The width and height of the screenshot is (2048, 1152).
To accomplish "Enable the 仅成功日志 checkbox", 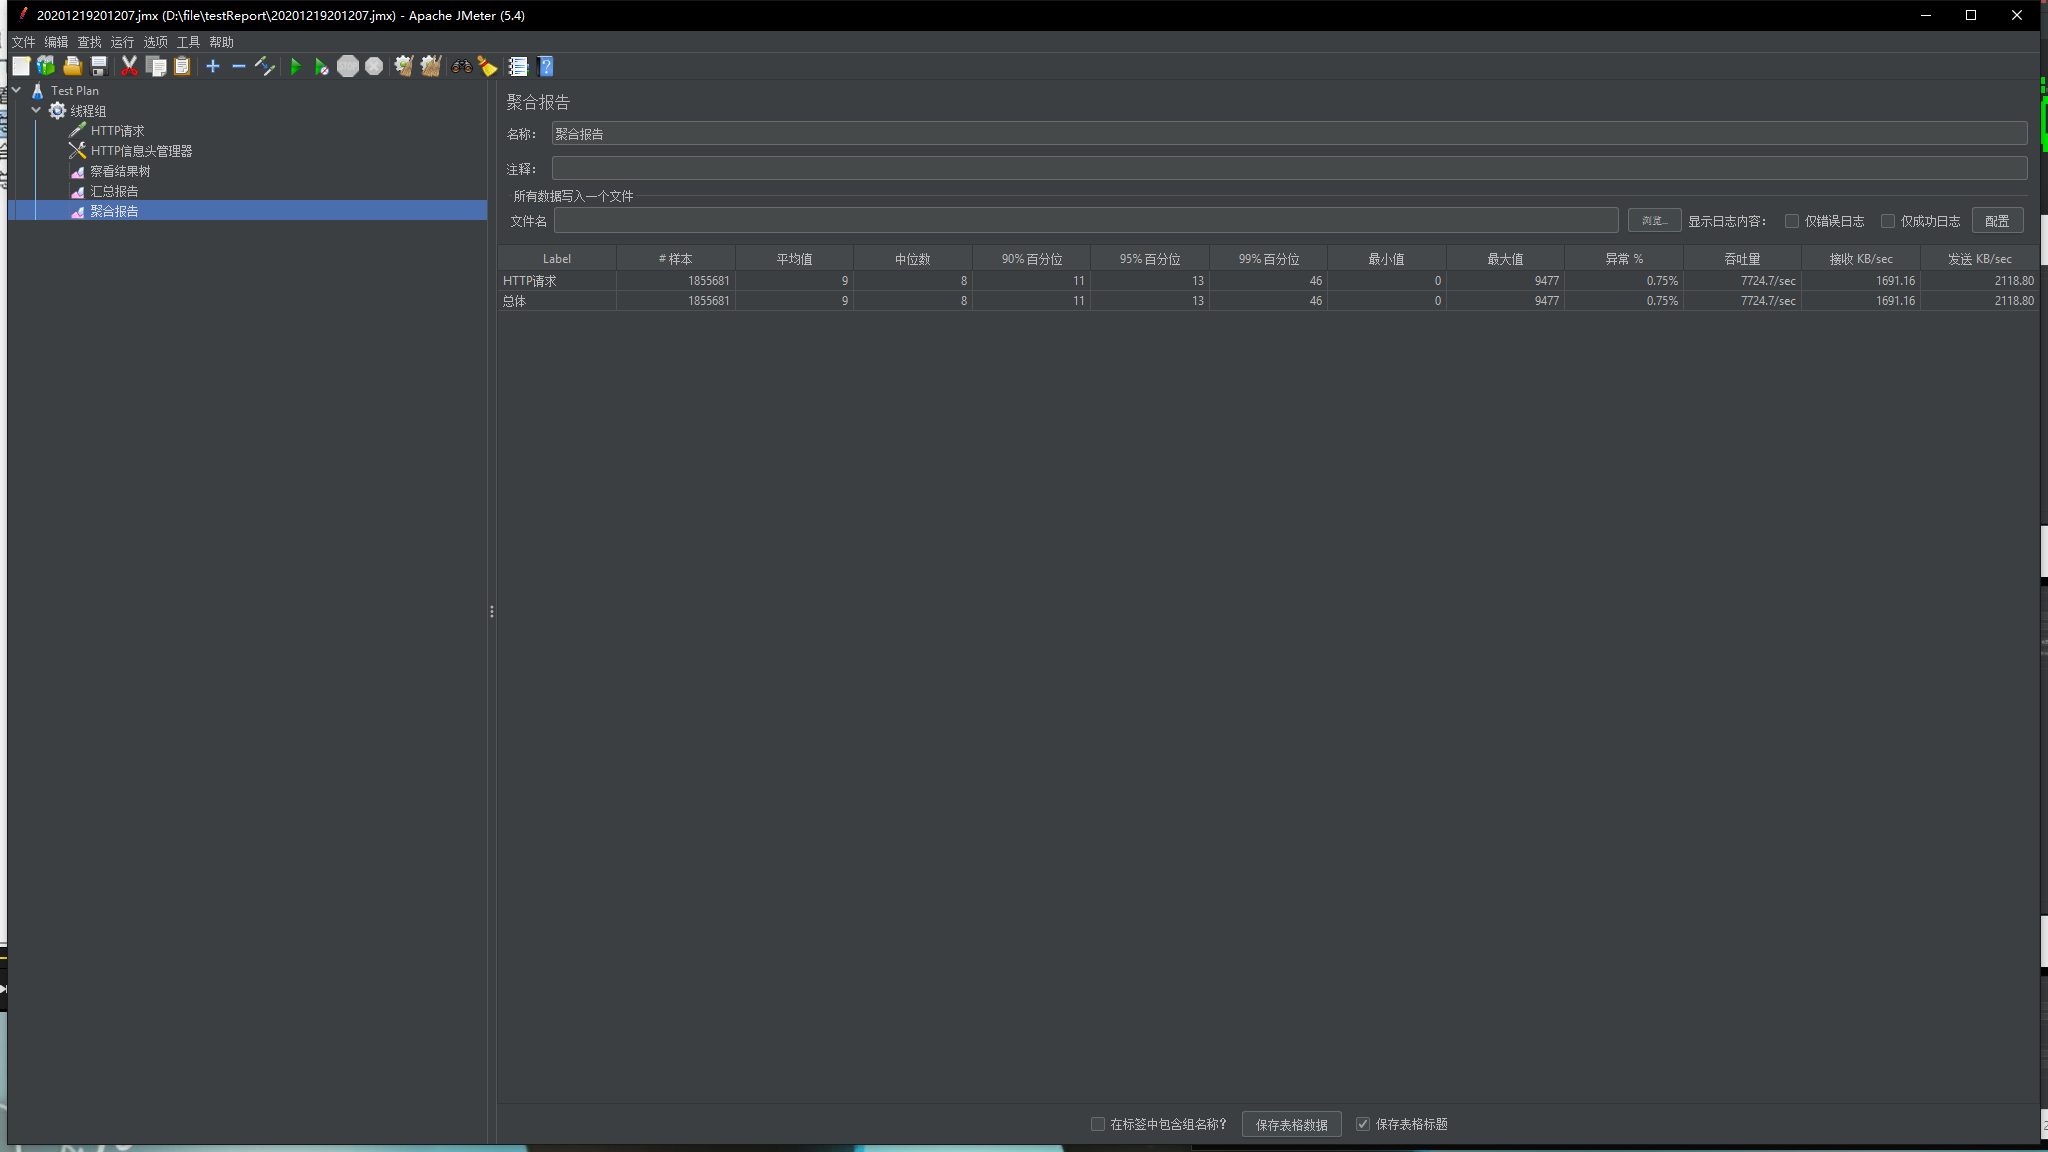I will coord(1888,221).
